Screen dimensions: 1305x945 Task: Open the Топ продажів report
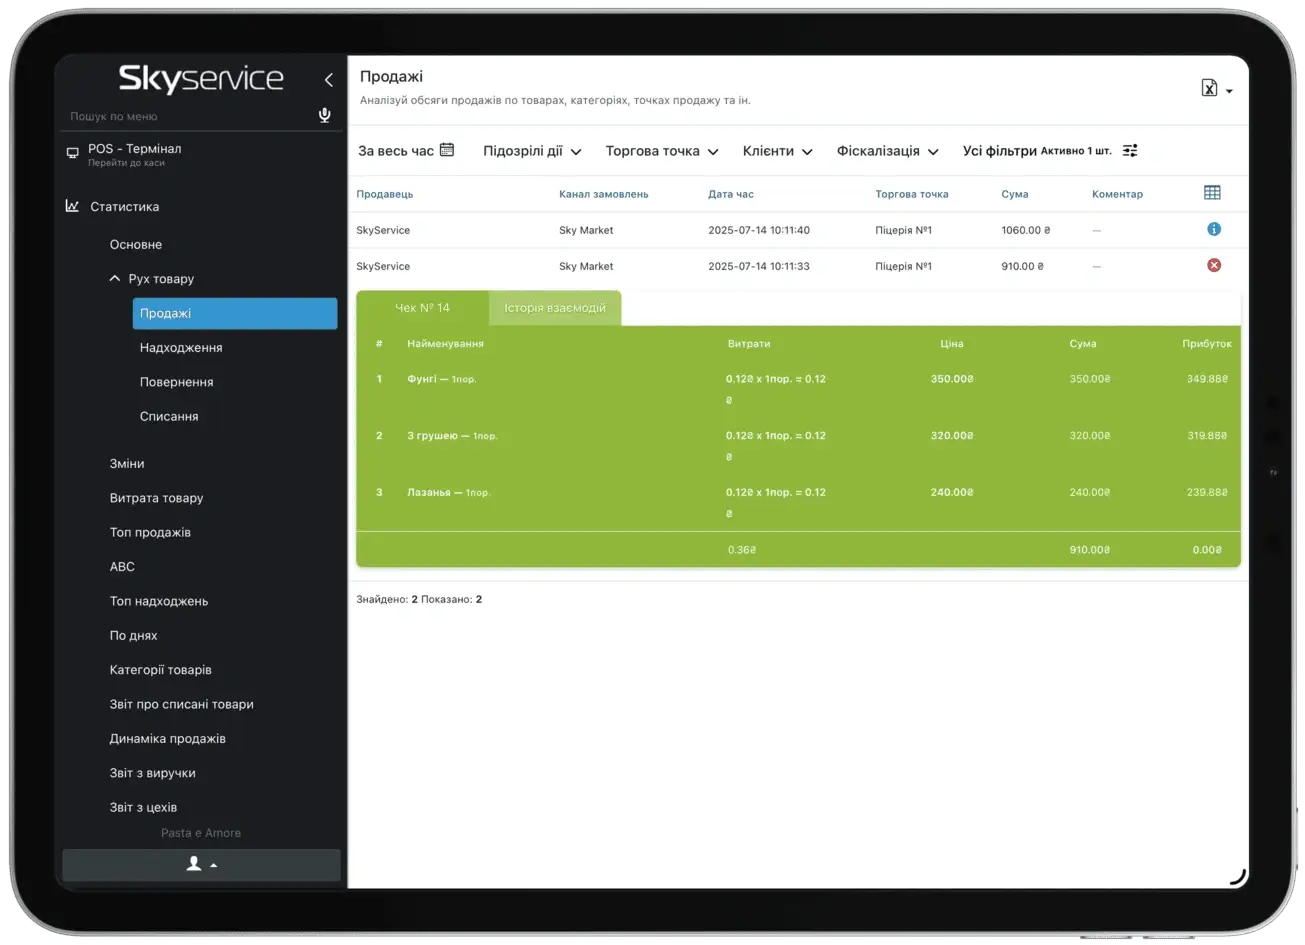pos(150,532)
